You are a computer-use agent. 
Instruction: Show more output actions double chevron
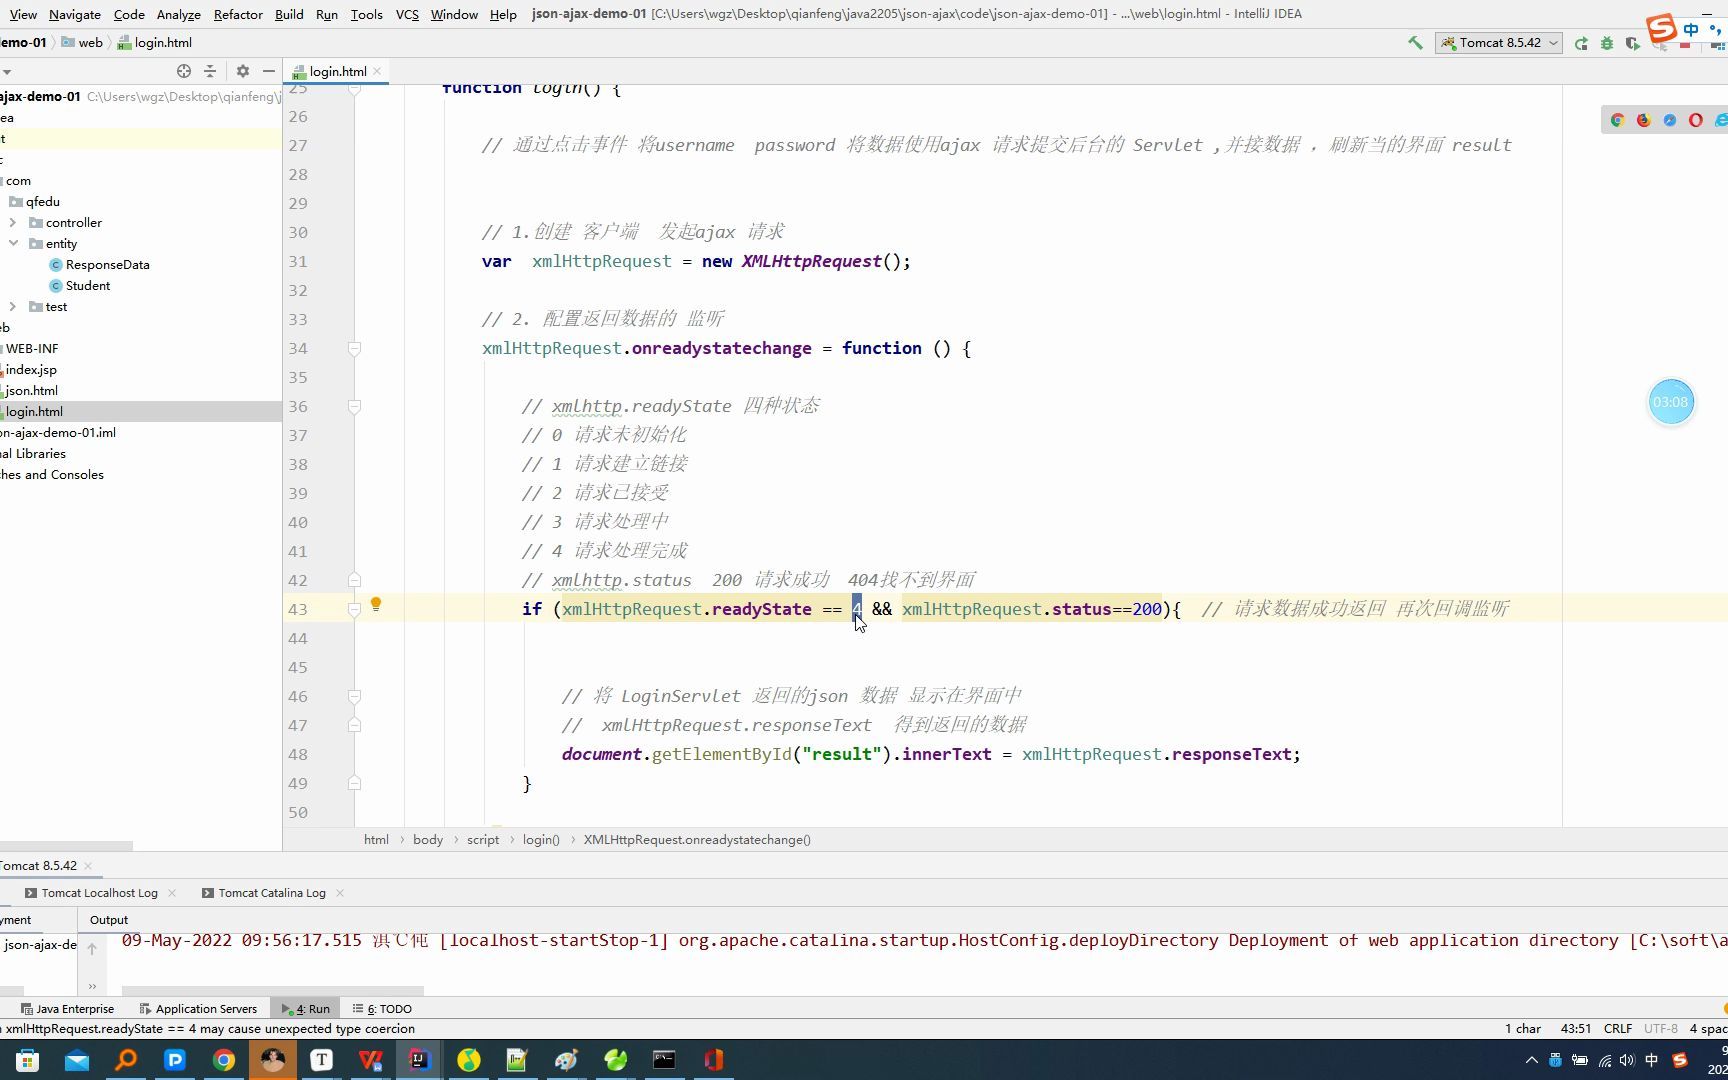point(92,986)
